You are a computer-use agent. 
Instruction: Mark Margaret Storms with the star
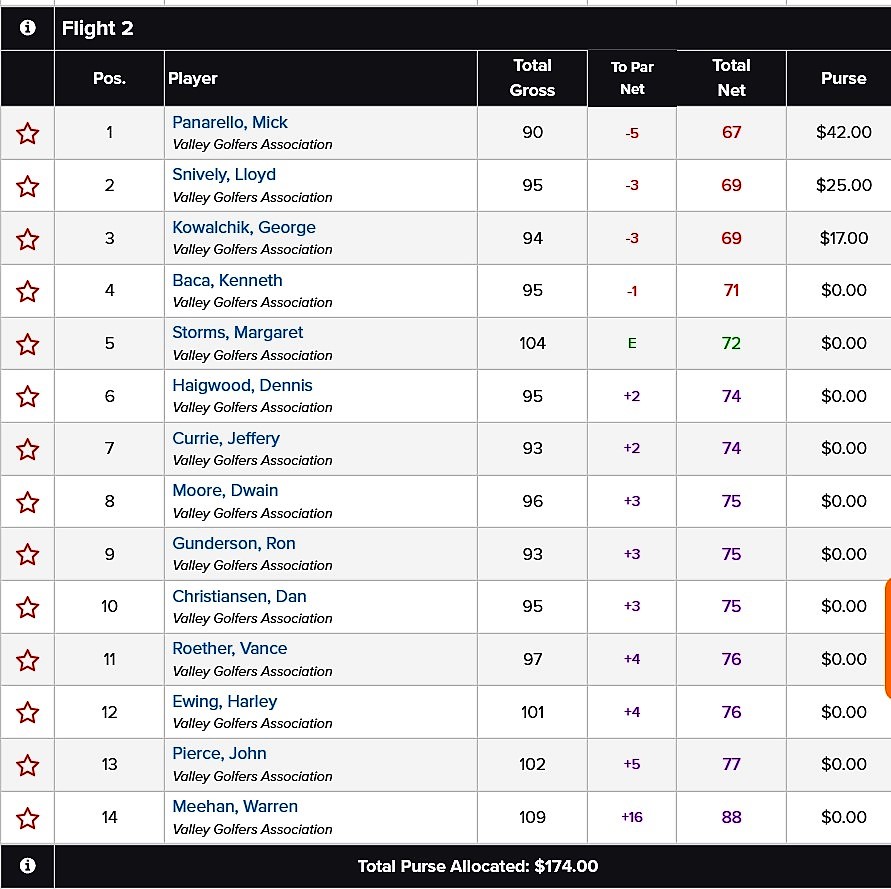[x=28, y=344]
